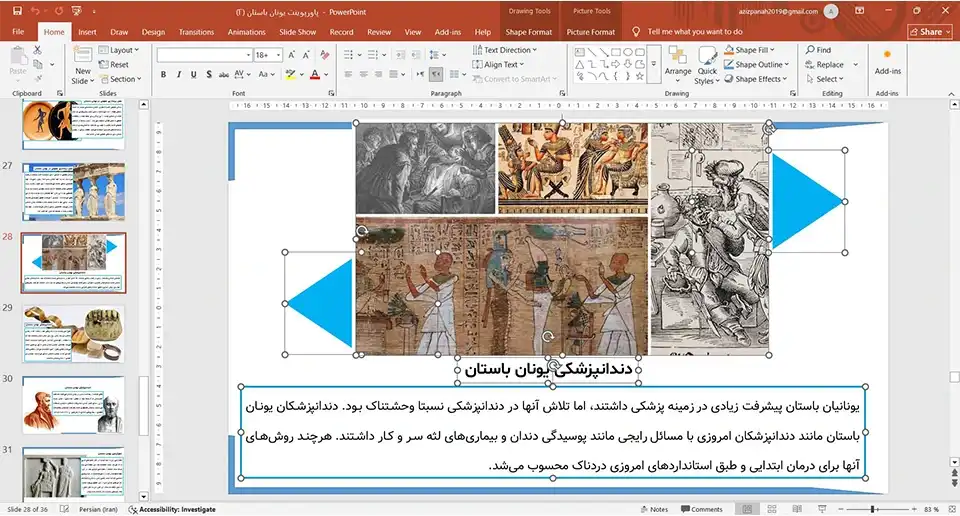Image resolution: width=960 pixels, height=516 pixels.
Task: Toggle right alignment of paragraph
Action: tap(379, 75)
